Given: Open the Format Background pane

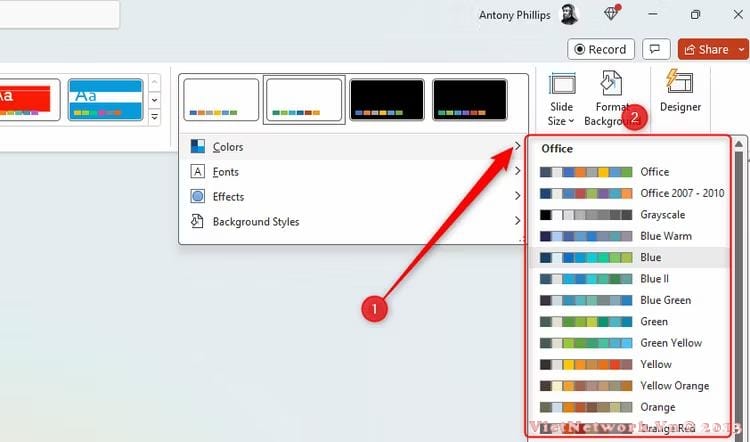Looking at the screenshot, I should coord(610,98).
